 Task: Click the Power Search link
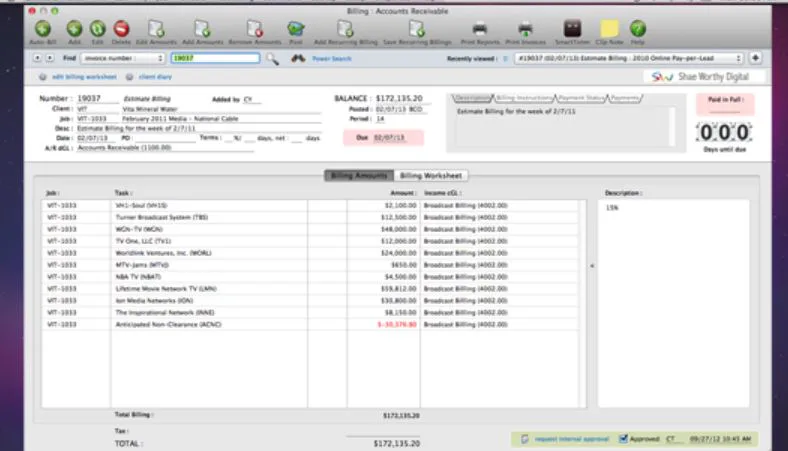click(332, 59)
